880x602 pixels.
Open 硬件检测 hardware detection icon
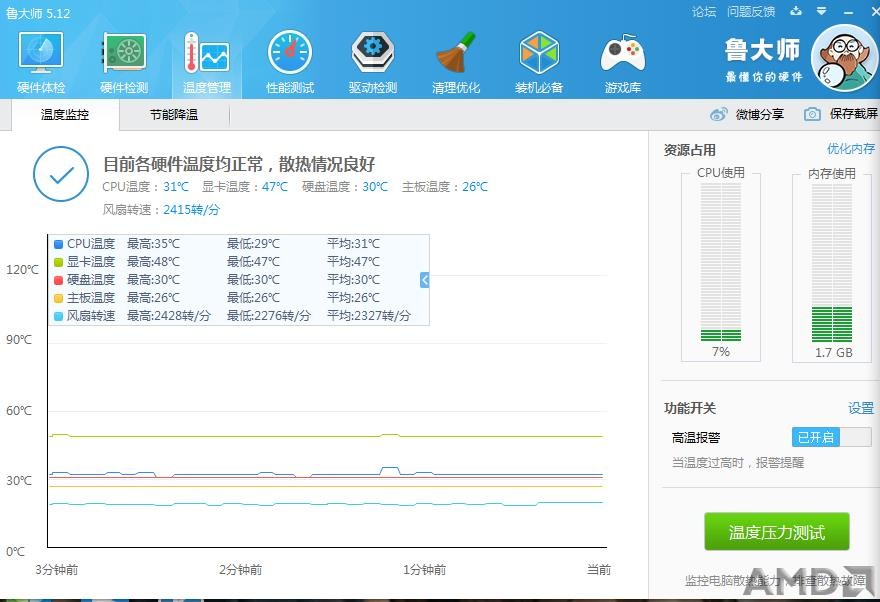tap(124, 52)
